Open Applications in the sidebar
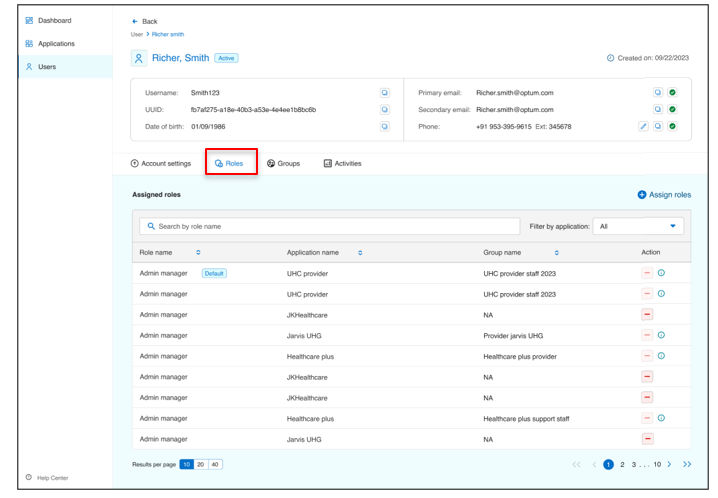Viewport: 718px width, 498px height. coord(65,43)
